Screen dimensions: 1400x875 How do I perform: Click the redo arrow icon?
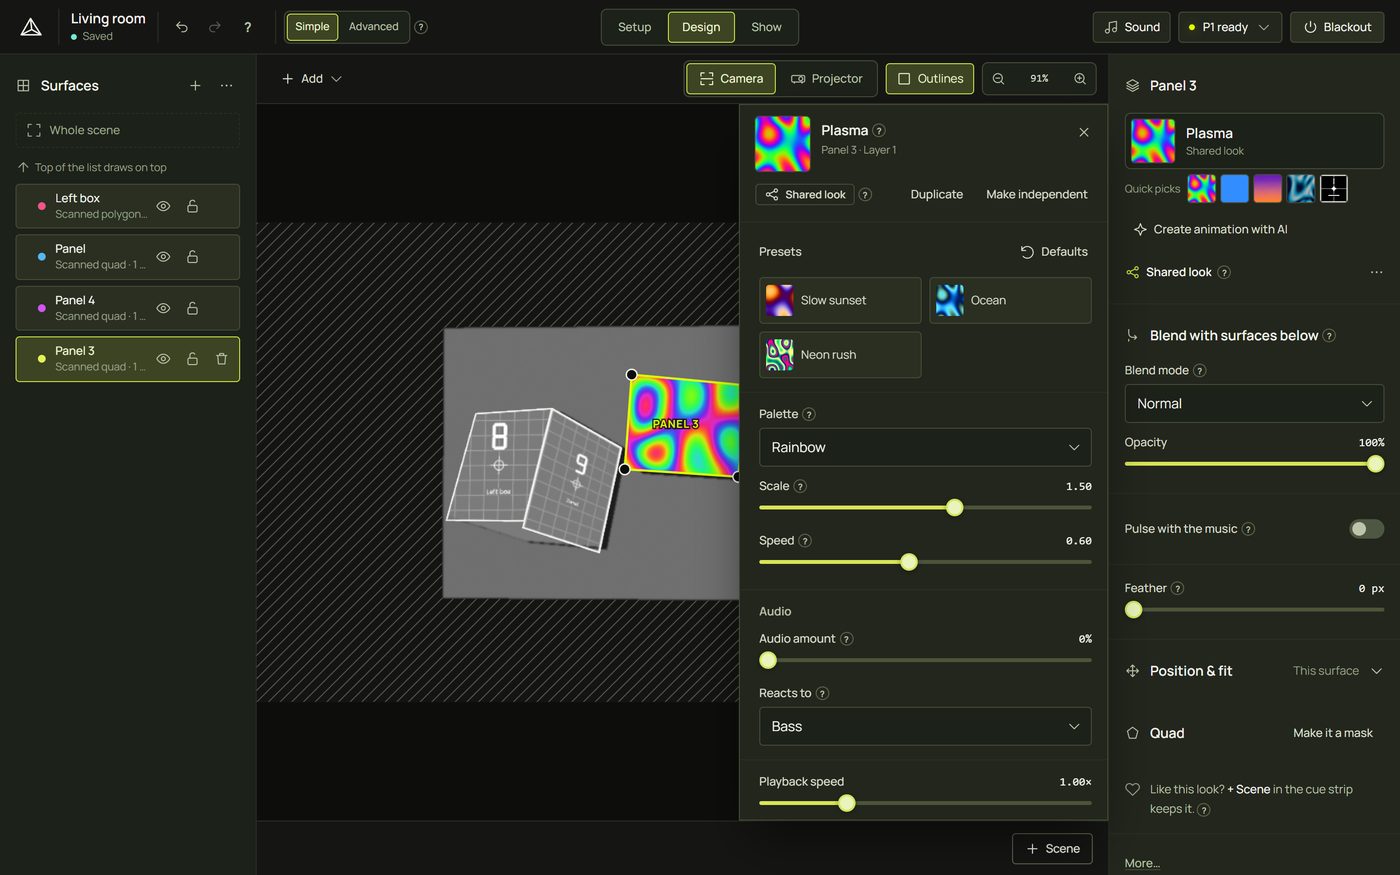(214, 27)
